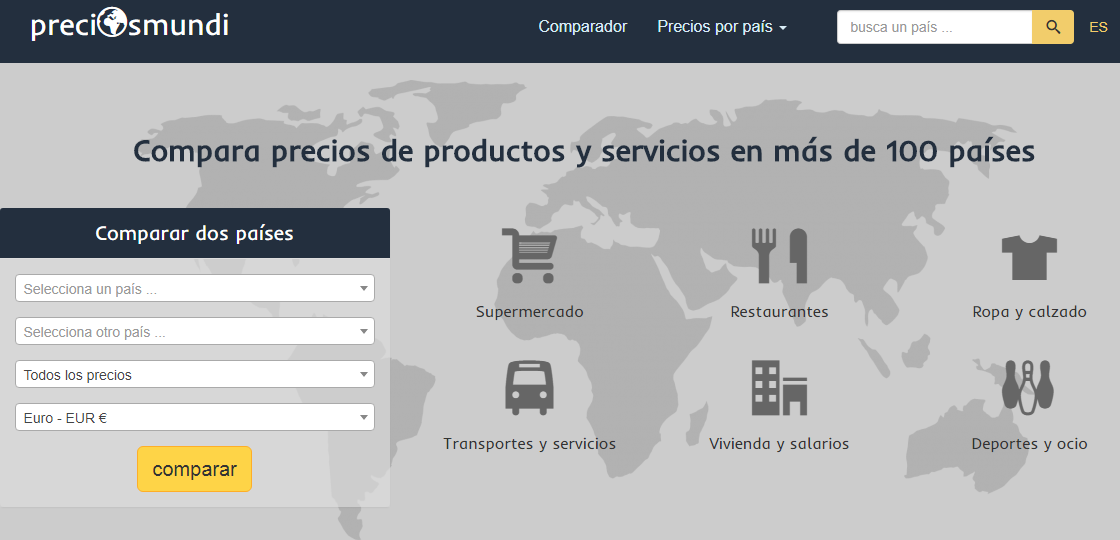Expand the 'Selecciona otro país' dropdown
This screenshot has height=540, width=1120.
[x=195, y=332]
